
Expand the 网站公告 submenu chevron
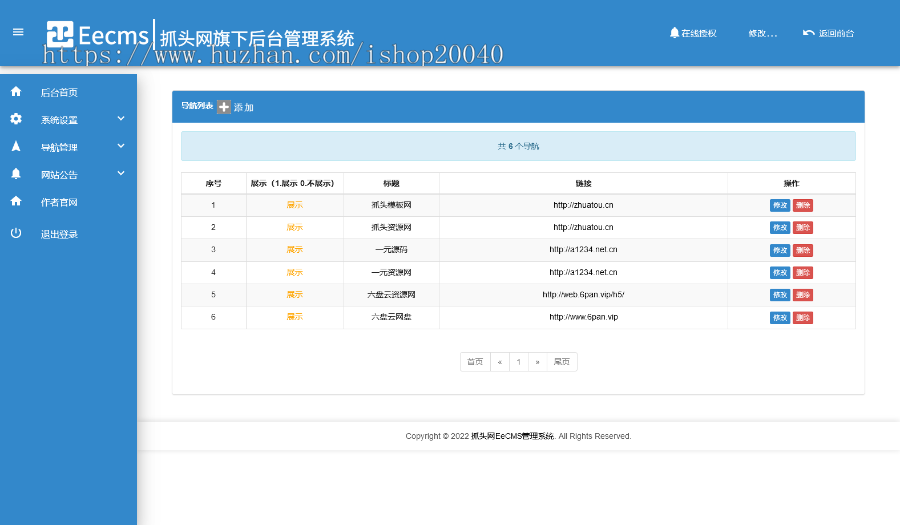(121, 173)
